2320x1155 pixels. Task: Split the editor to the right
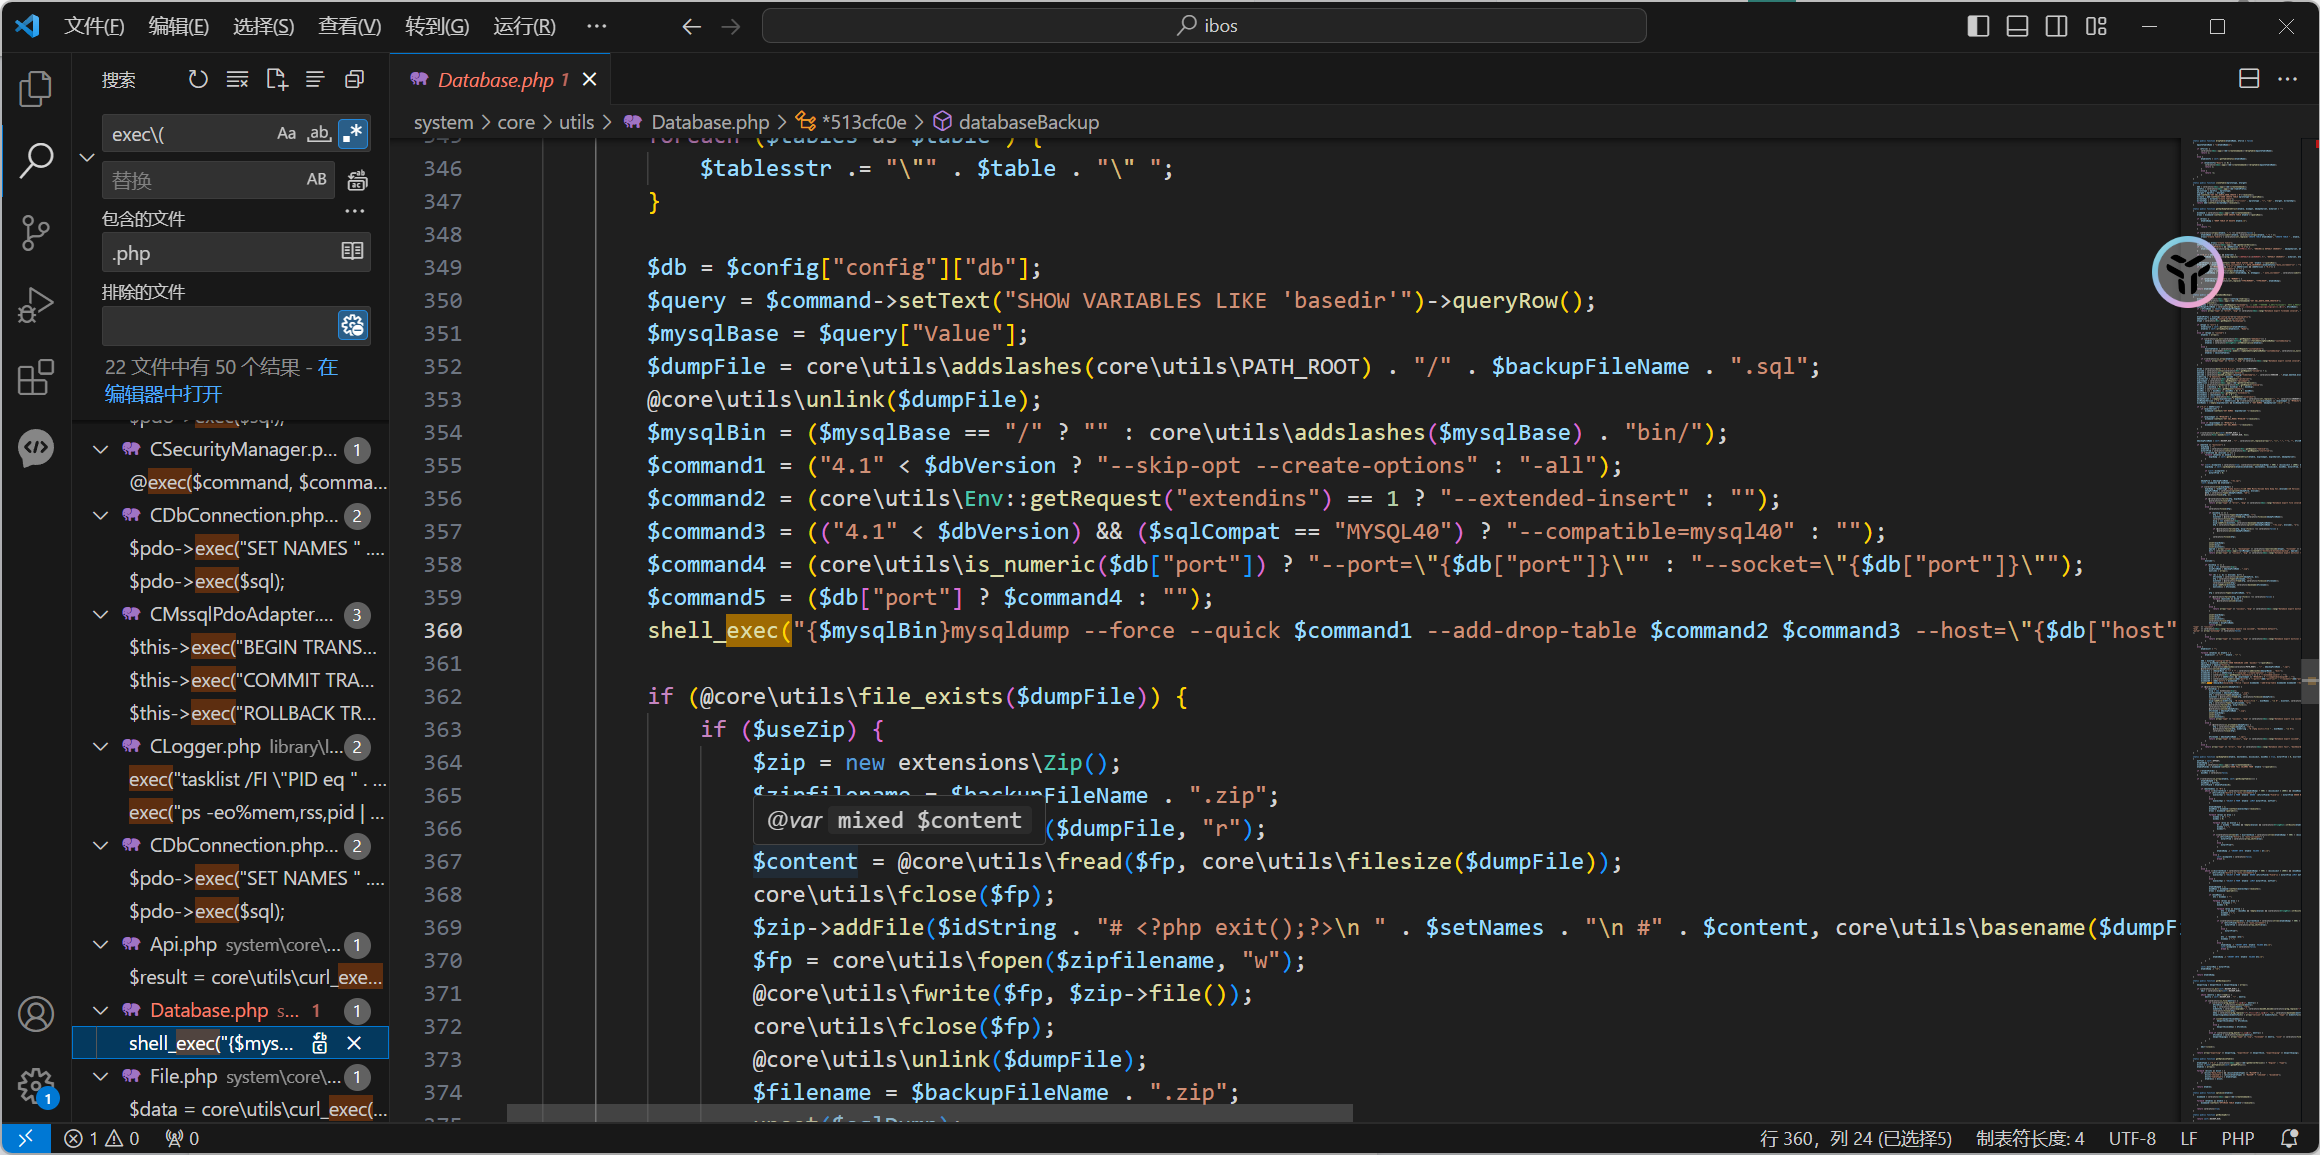coord(2249,79)
